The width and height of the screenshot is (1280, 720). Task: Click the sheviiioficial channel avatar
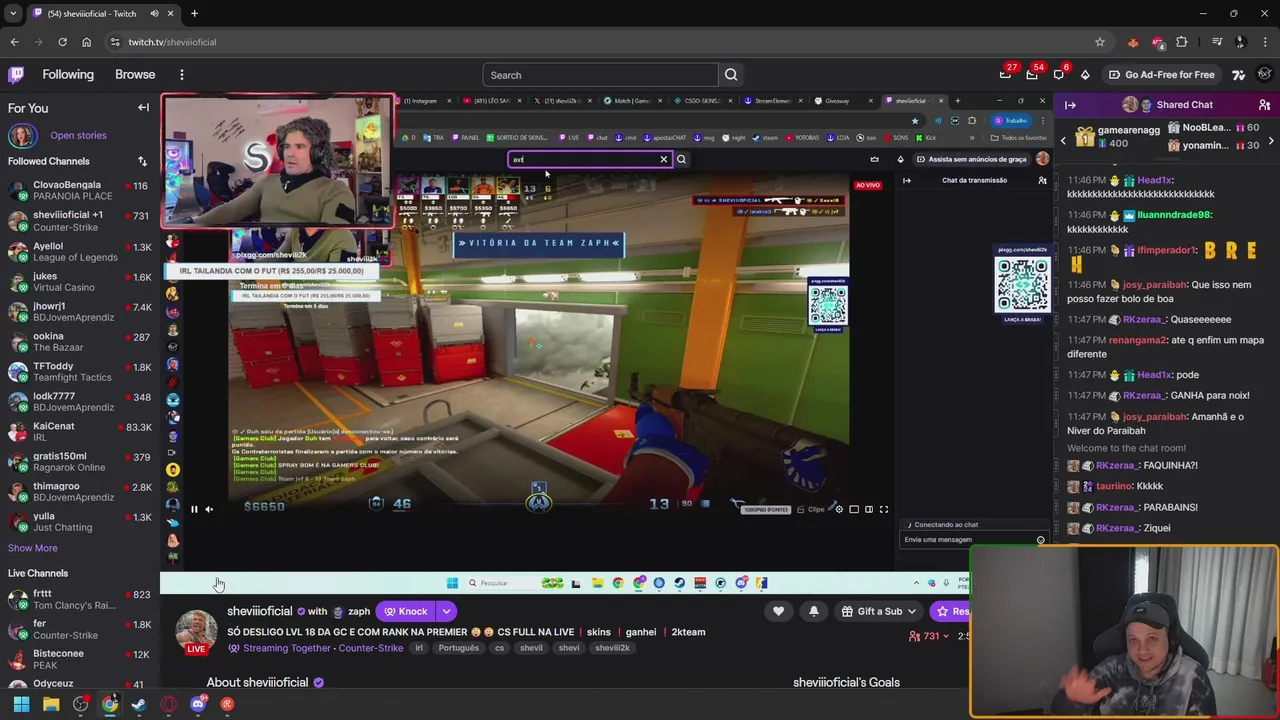(196, 630)
